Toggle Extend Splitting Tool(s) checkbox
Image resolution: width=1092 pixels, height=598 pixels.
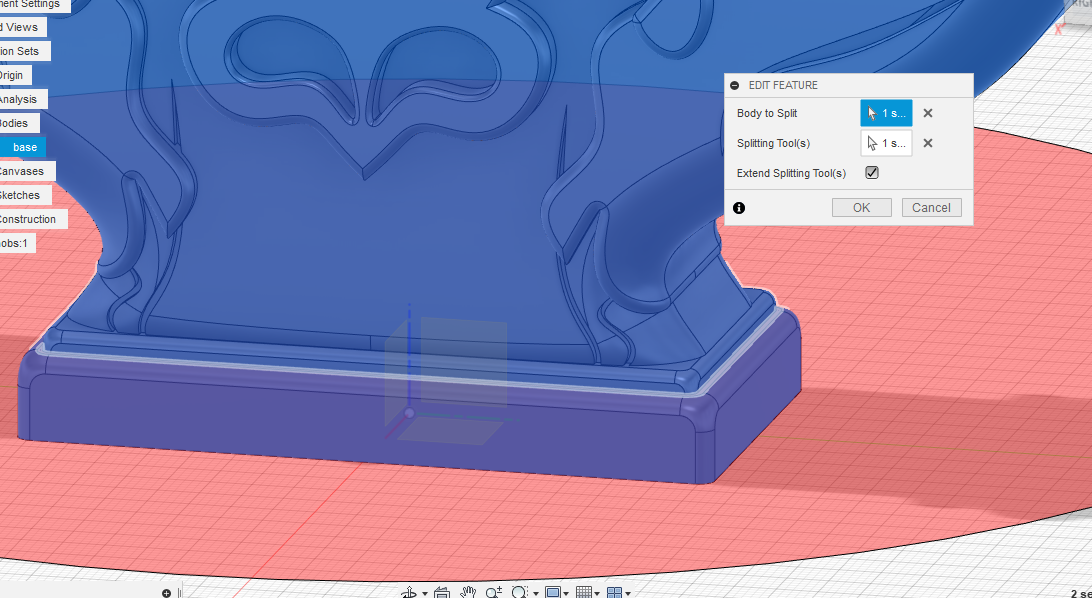872,173
